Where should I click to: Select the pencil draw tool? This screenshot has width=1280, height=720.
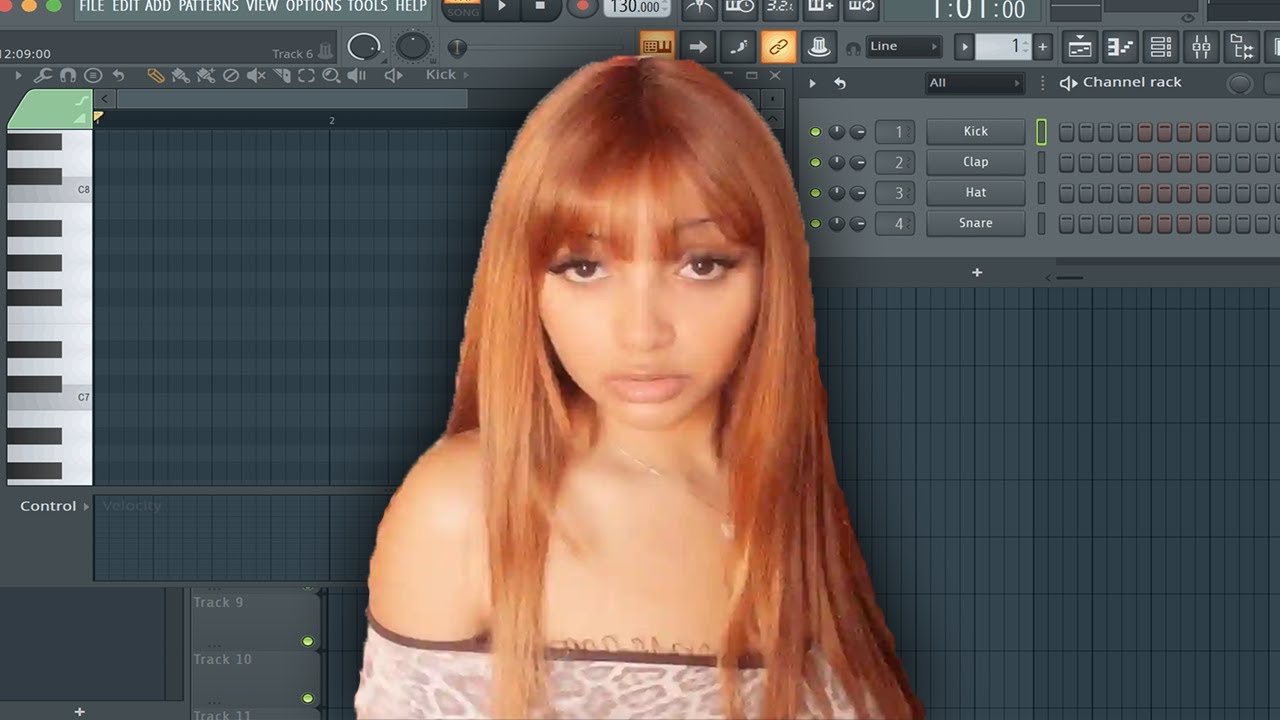point(155,75)
